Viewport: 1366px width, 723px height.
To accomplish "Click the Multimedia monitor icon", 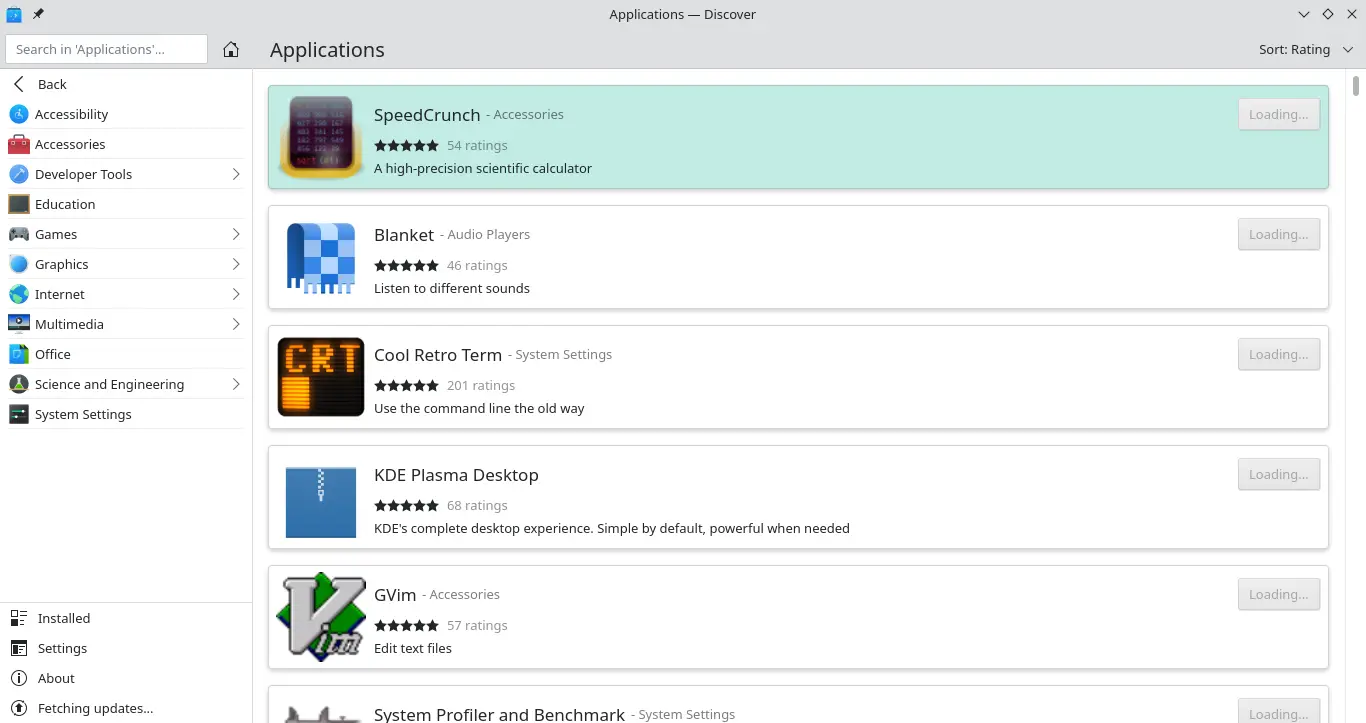I will (x=19, y=324).
